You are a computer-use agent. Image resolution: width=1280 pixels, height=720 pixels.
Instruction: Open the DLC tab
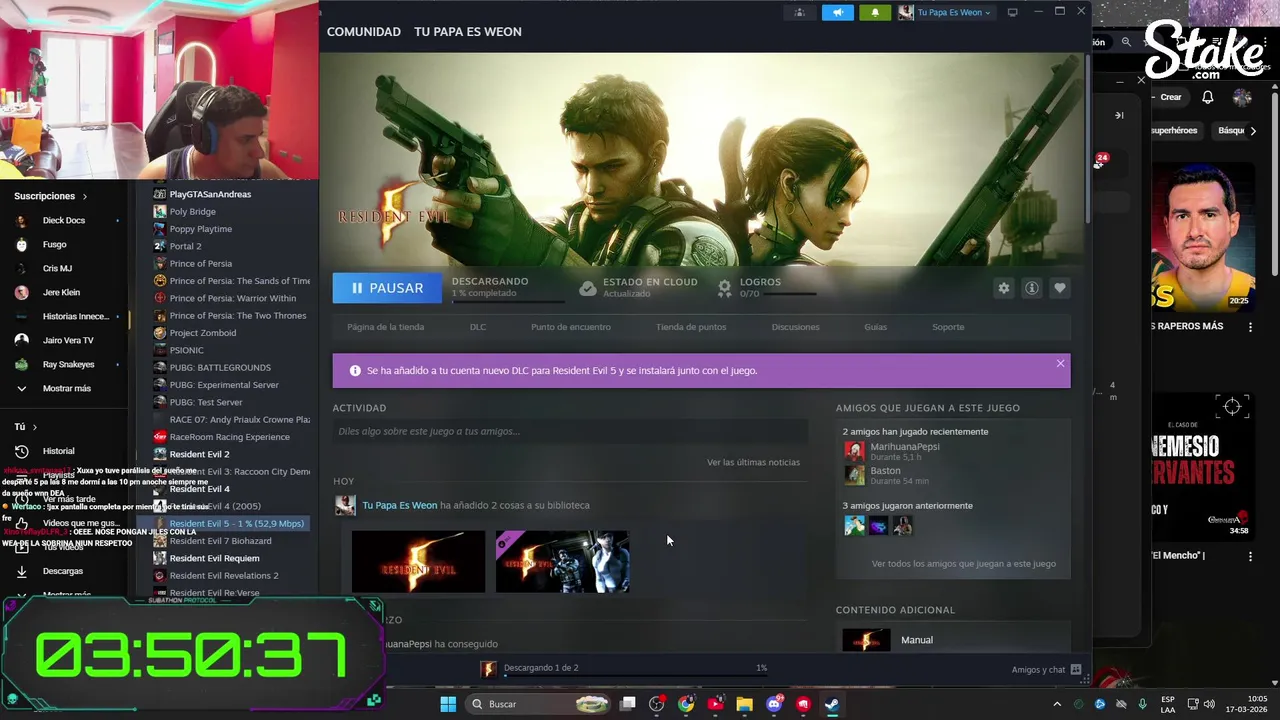pos(478,327)
